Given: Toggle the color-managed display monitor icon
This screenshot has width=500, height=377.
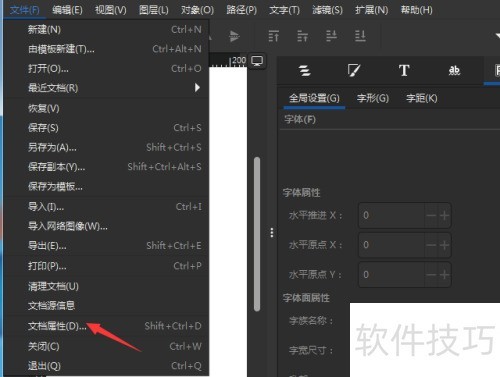Looking at the screenshot, I should click(257, 61).
